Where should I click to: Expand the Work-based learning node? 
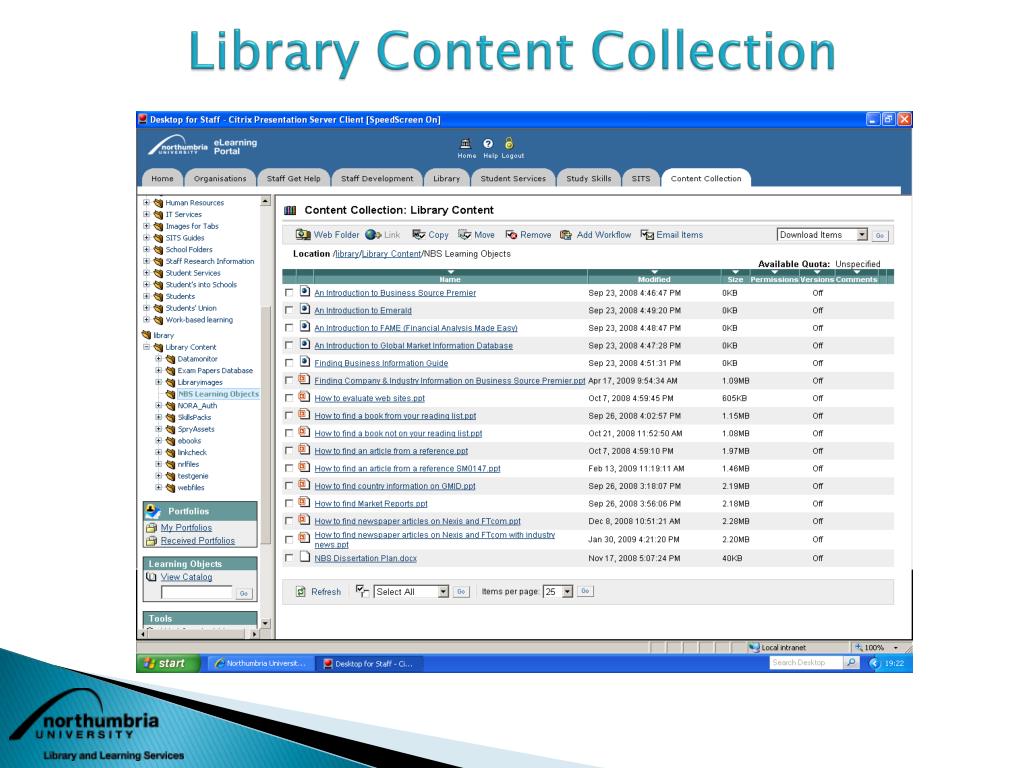pos(146,320)
